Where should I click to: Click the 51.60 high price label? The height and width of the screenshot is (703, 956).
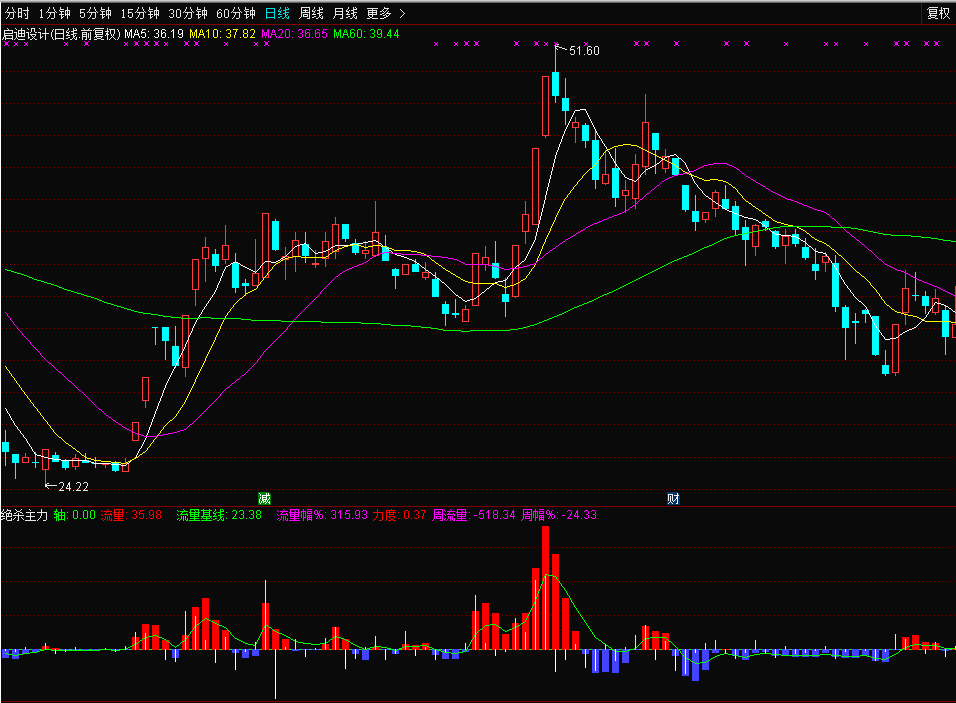pyautogui.click(x=584, y=51)
